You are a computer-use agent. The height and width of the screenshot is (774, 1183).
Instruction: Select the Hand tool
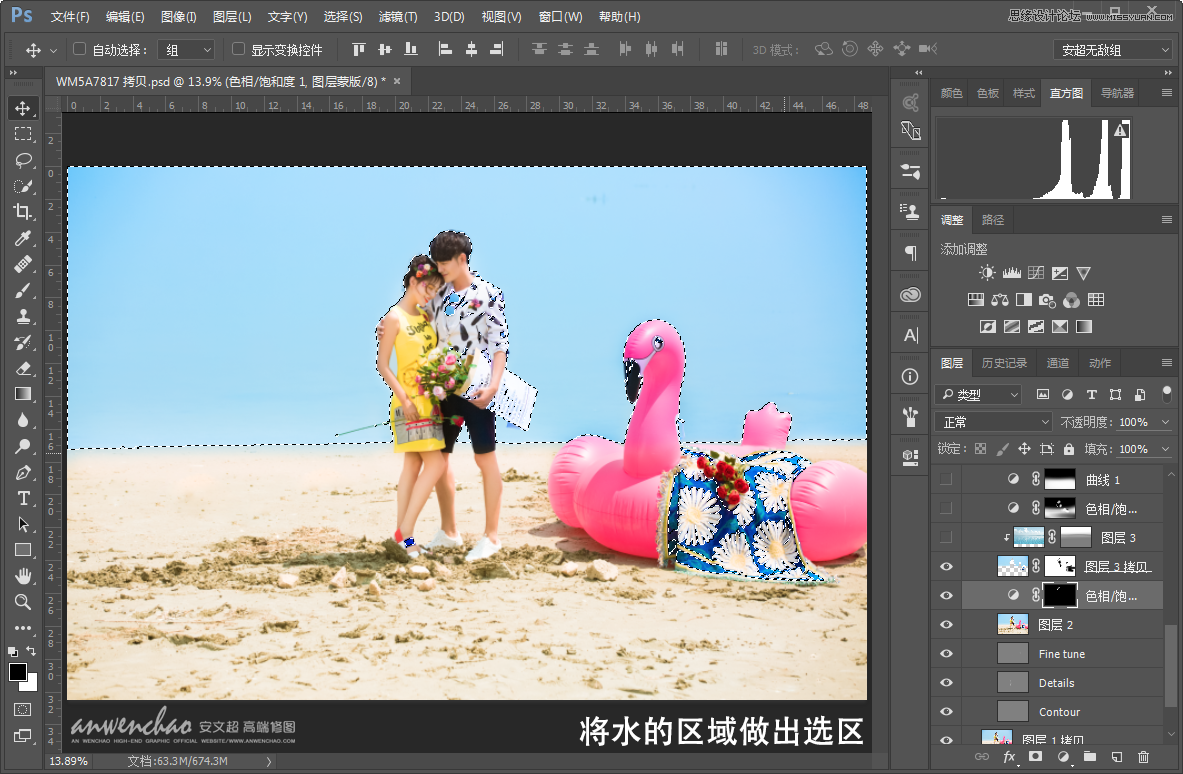tap(23, 576)
